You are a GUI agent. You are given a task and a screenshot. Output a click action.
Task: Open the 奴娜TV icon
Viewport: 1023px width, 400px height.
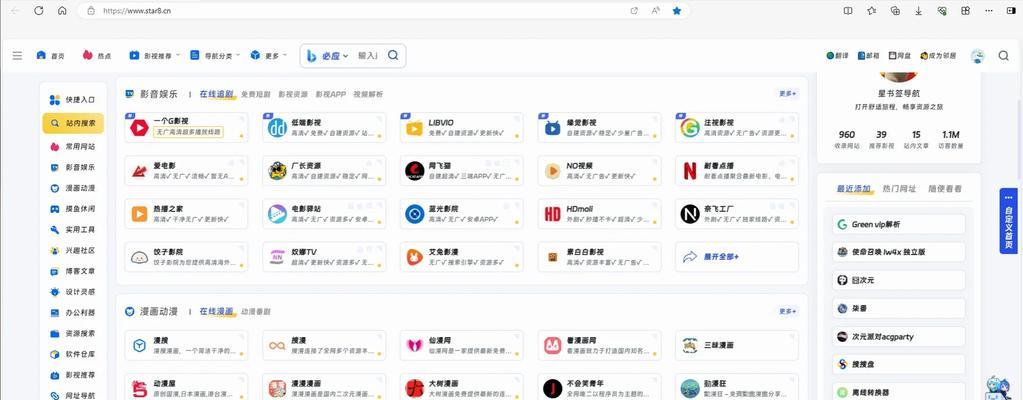(277, 257)
